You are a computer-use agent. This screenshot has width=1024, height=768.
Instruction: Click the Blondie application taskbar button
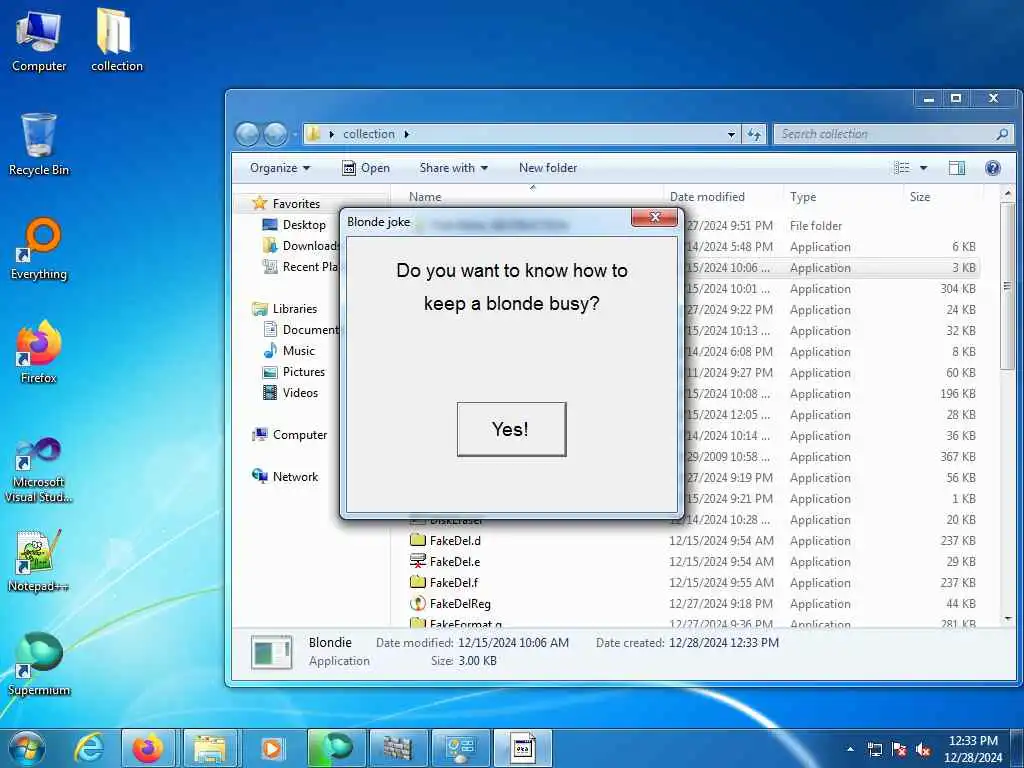click(522, 748)
